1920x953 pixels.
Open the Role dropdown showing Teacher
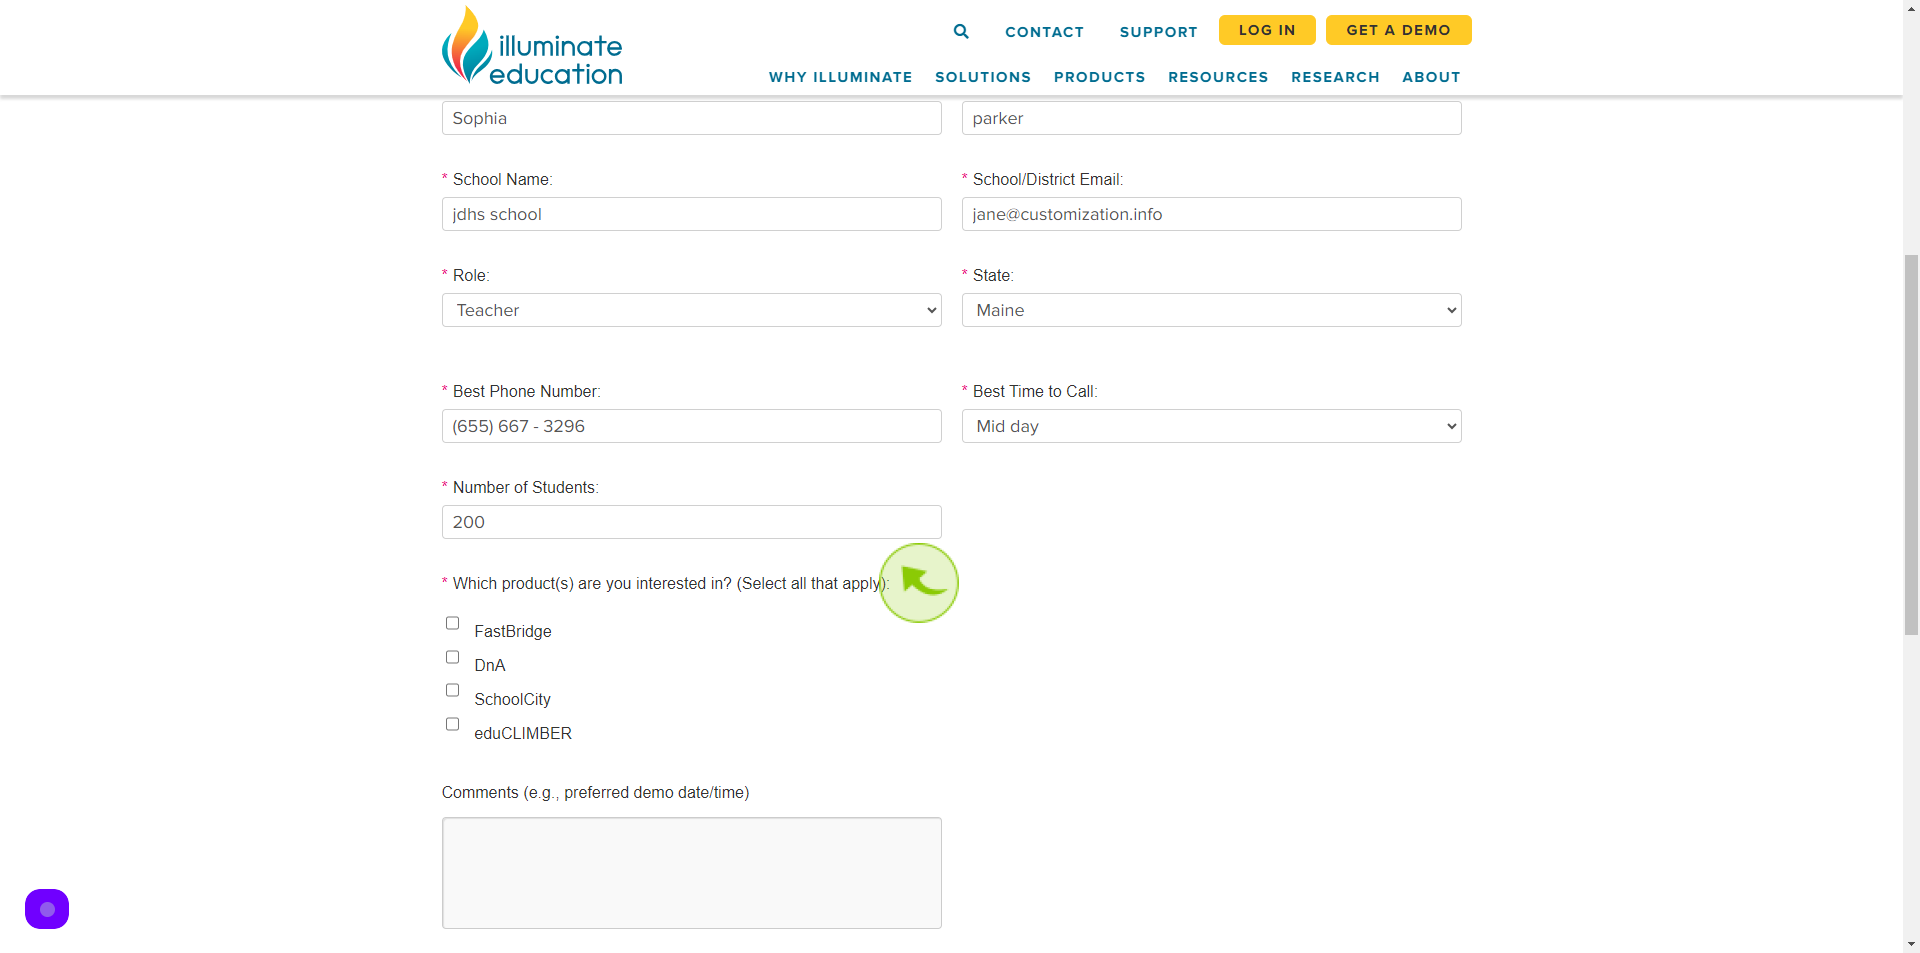pos(692,310)
